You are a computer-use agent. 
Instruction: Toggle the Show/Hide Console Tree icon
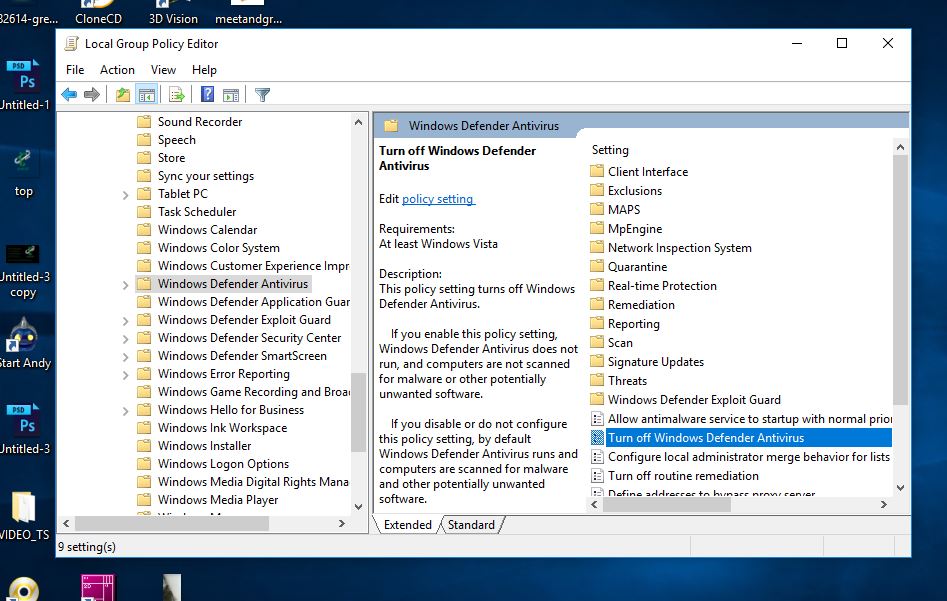click(x=147, y=94)
